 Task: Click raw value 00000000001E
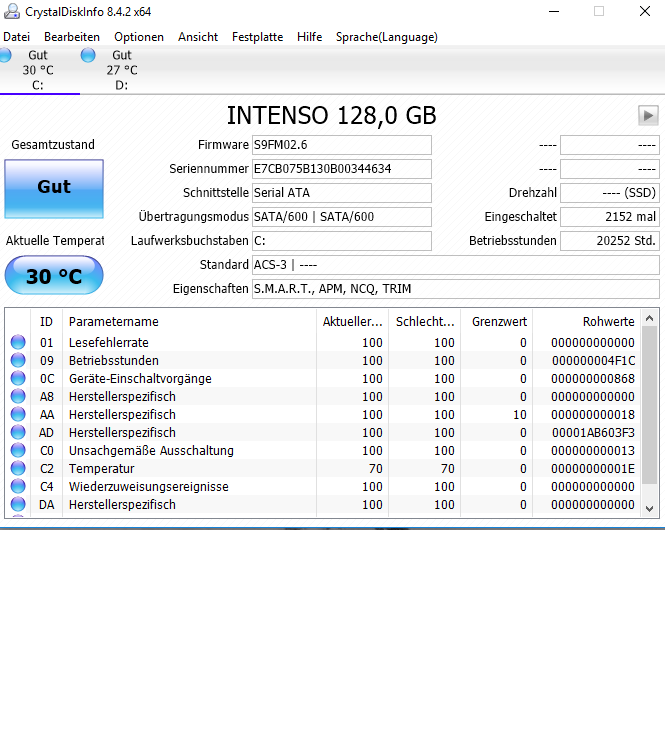(593, 469)
